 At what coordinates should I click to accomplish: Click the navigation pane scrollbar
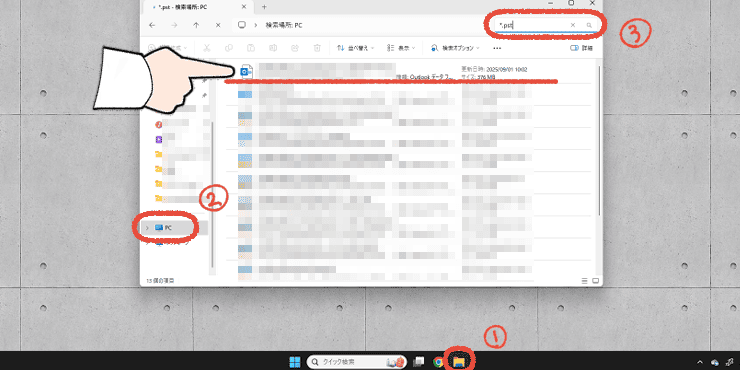(212, 193)
